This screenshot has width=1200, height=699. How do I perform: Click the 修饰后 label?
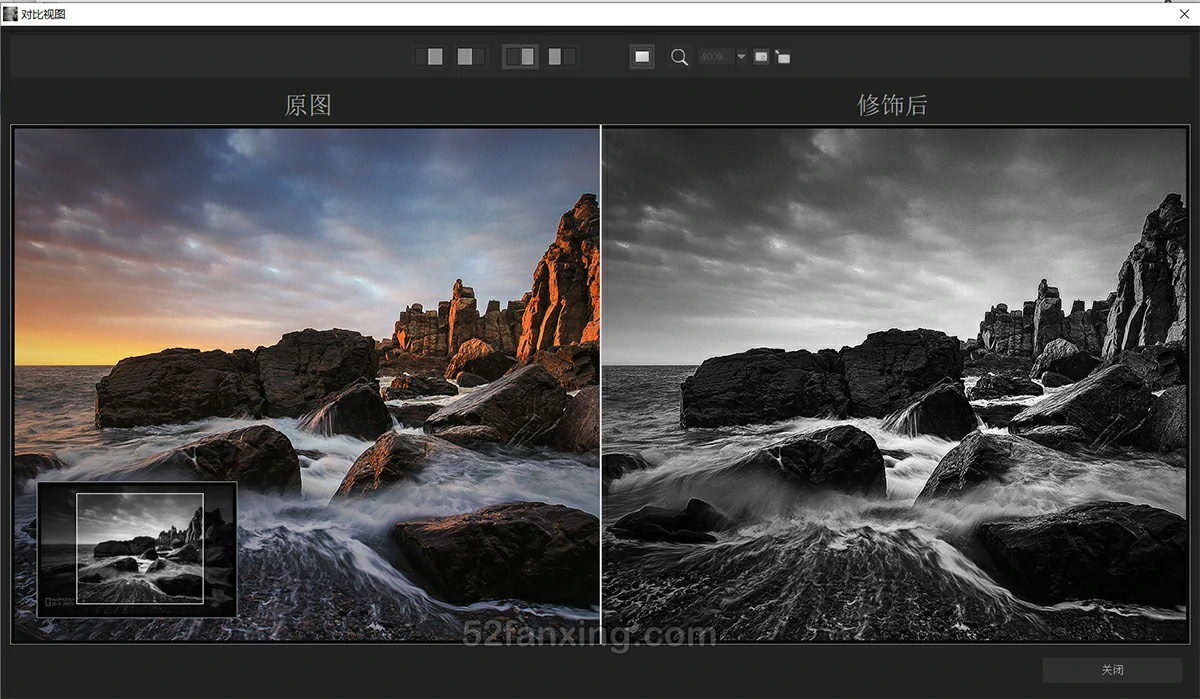(893, 105)
